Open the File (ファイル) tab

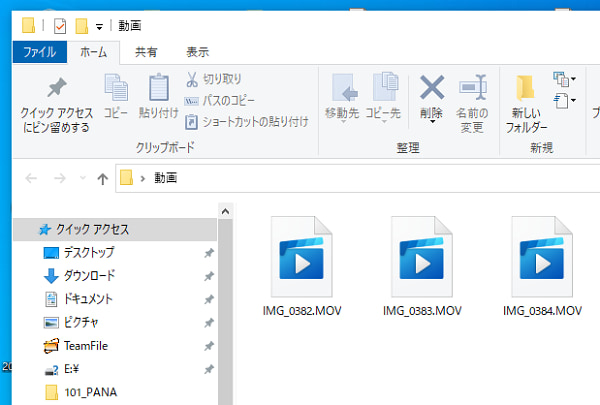point(40,52)
